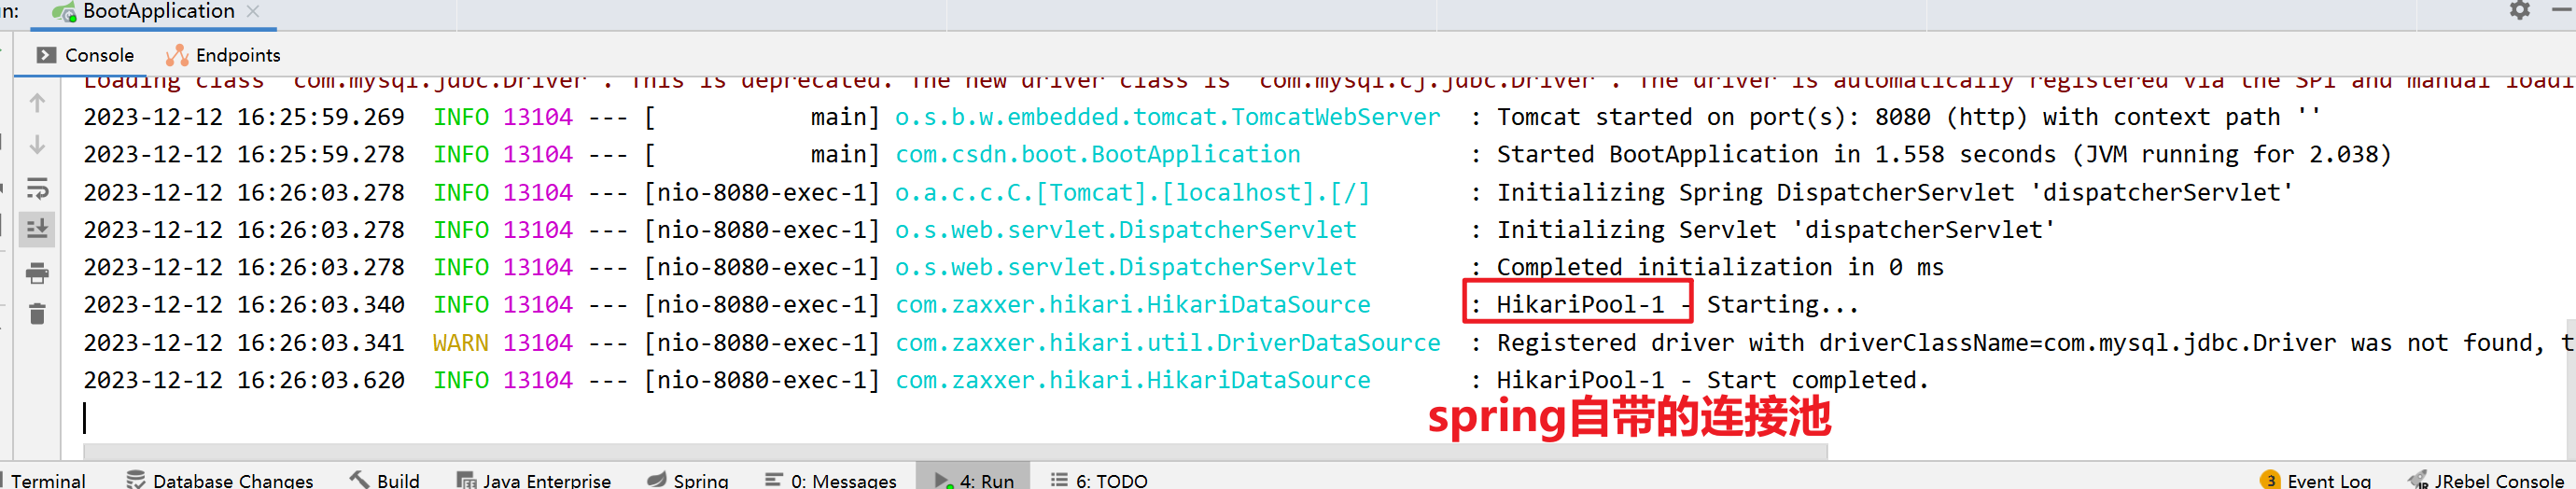This screenshot has width=2576, height=489.
Task: Click timestamp 2023-12-12 16:26:03.341
Action: pyautogui.click(x=244, y=343)
